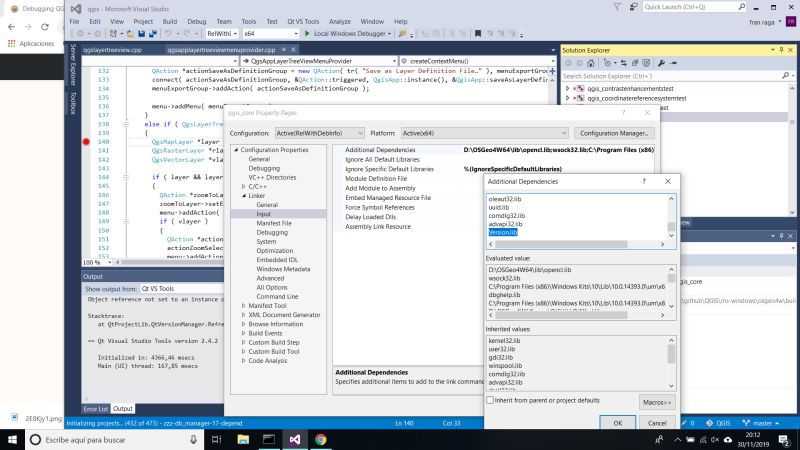Screen dimensions: 800x450
Task: Click the master branch status button
Action: point(761,423)
